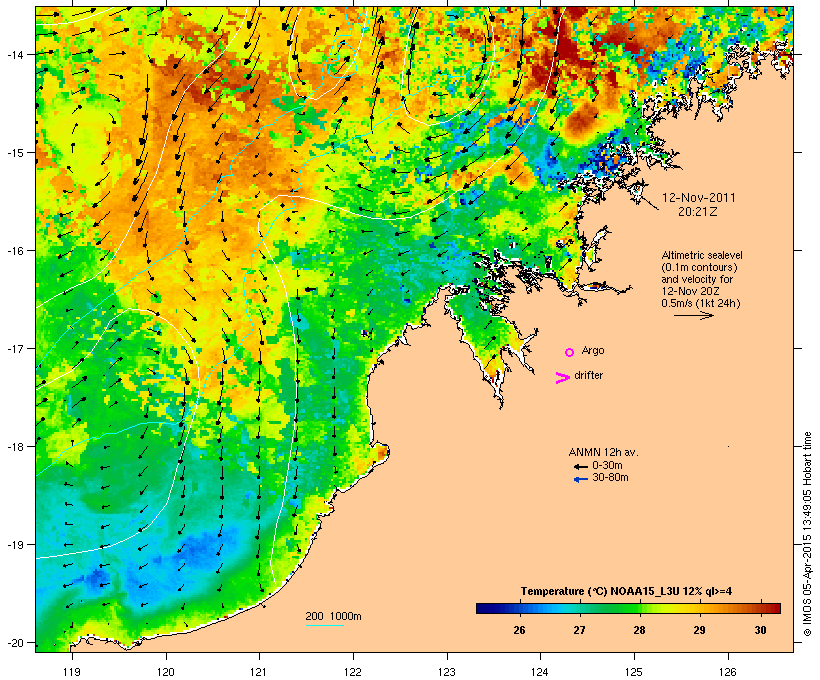This screenshot has height=680, width=820.
Task: Click the colorbar tick label 29
Action: pos(699,630)
